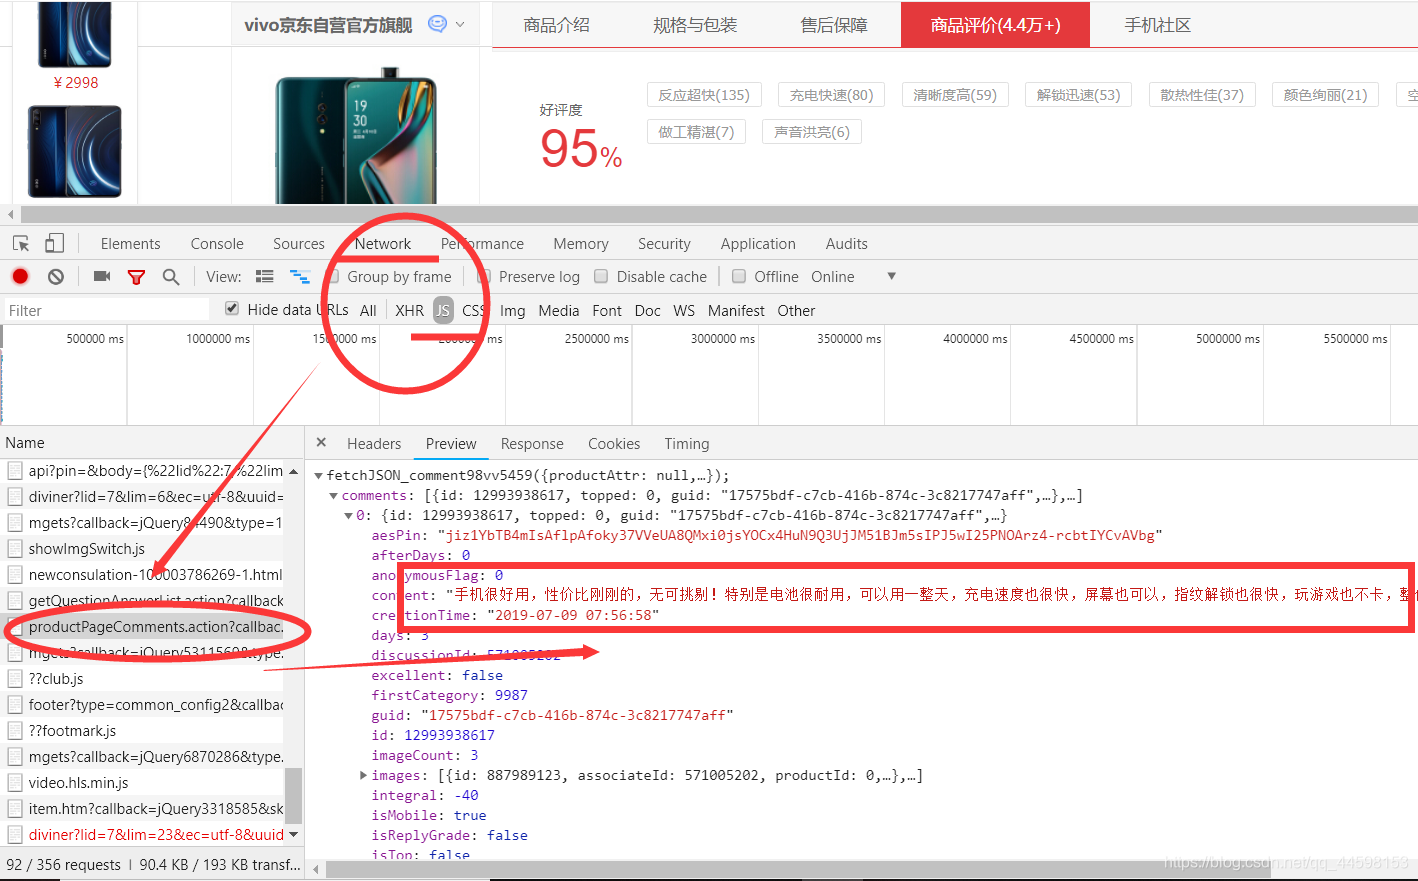Click the 充电快速(80) review tag
This screenshot has width=1418, height=881.
tap(831, 95)
